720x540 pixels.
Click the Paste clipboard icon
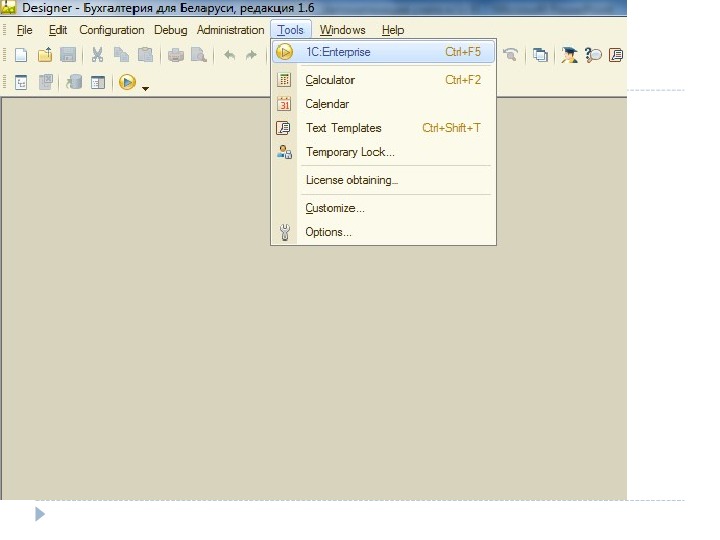tap(145, 55)
